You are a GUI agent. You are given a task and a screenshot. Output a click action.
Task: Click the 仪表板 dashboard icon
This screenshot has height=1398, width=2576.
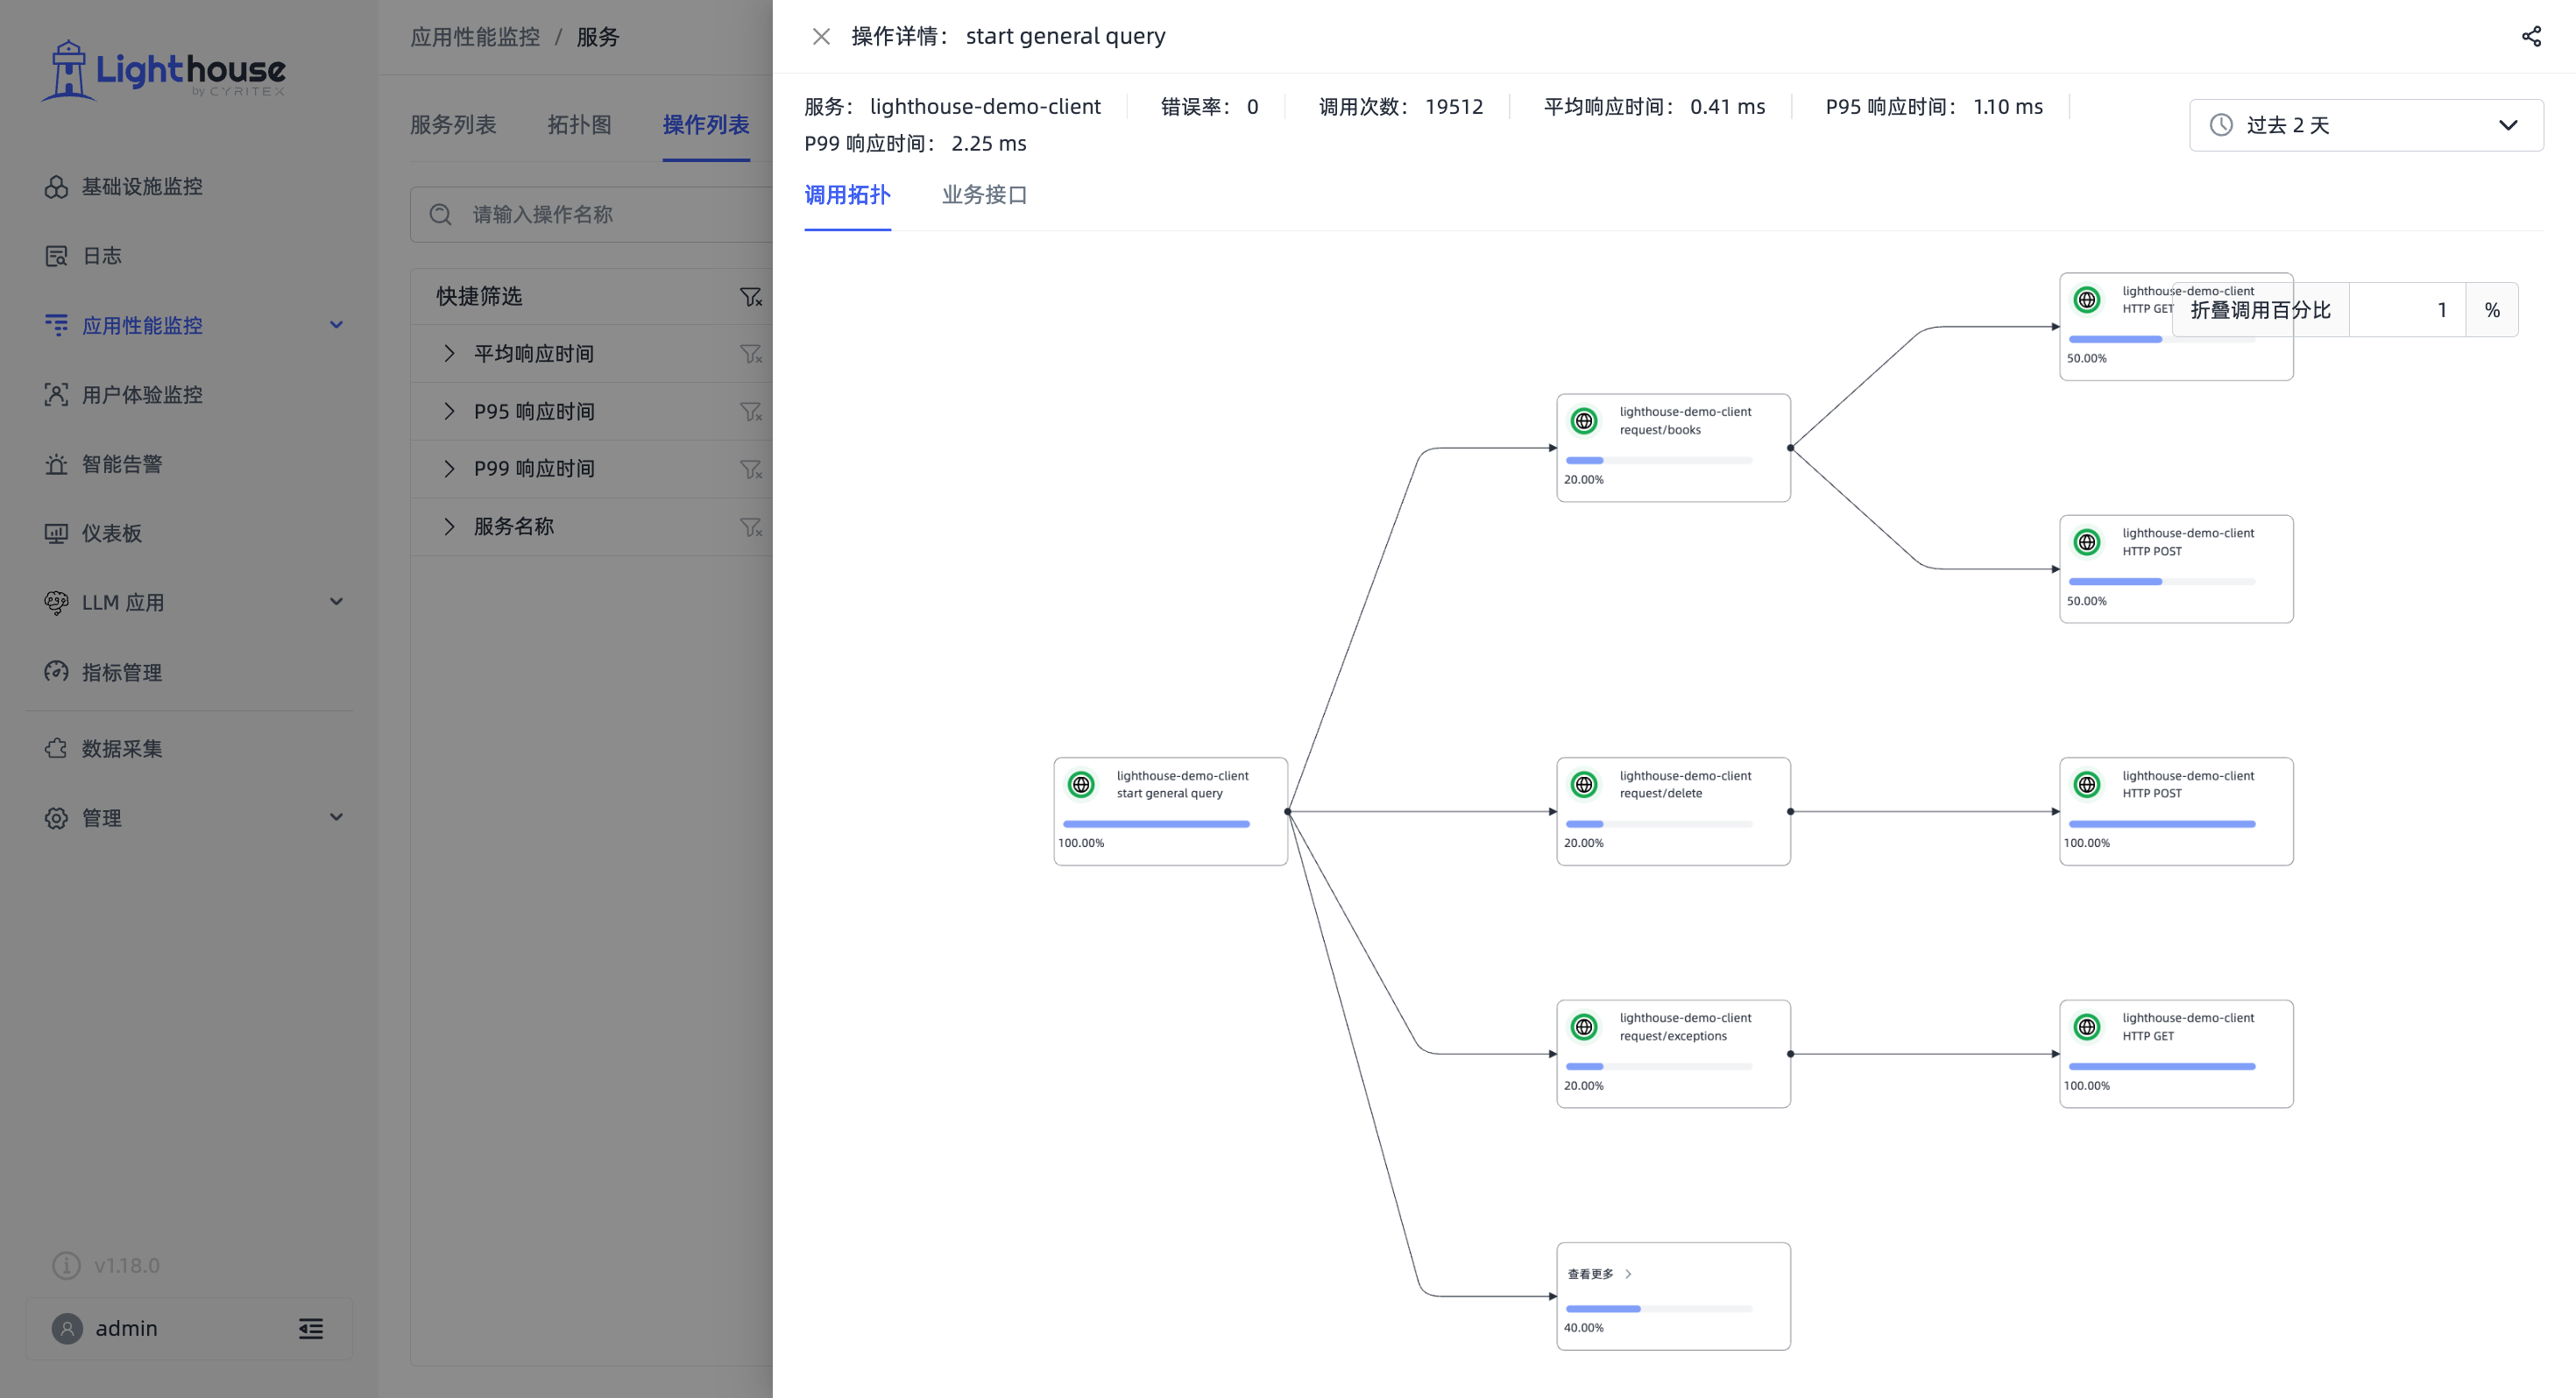tap(56, 533)
